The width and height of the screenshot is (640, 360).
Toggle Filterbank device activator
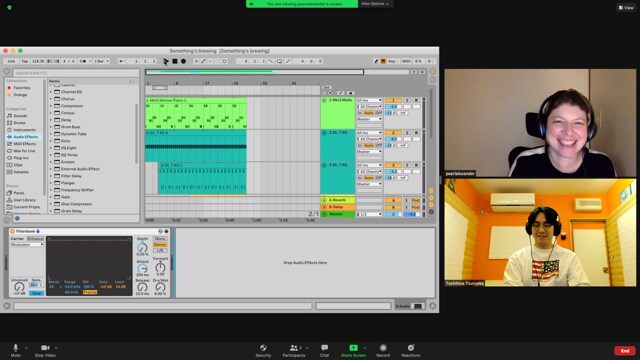click(x=12, y=231)
